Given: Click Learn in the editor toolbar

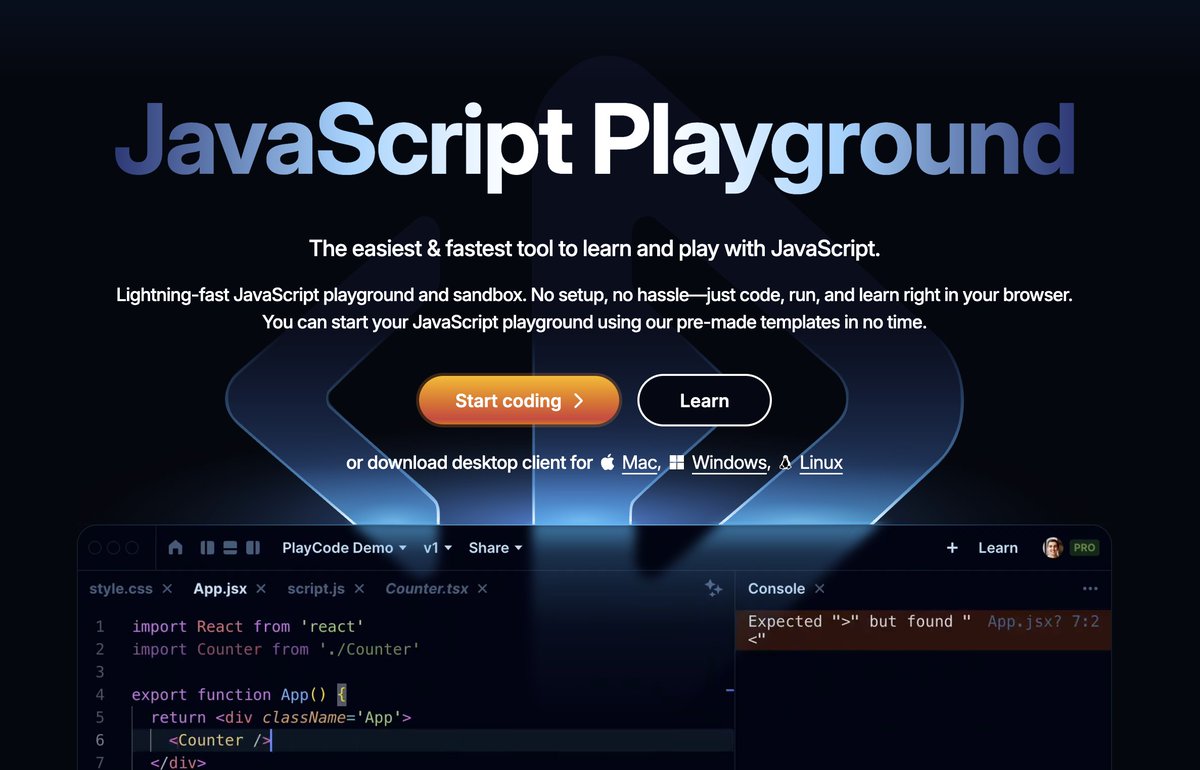Looking at the screenshot, I should (x=998, y=548).
